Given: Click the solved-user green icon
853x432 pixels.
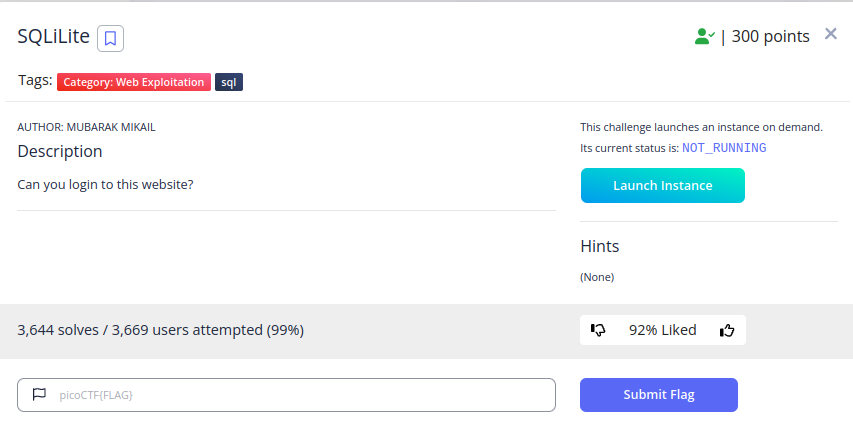Looking at the screenshot, I should [x=704, y=36].
